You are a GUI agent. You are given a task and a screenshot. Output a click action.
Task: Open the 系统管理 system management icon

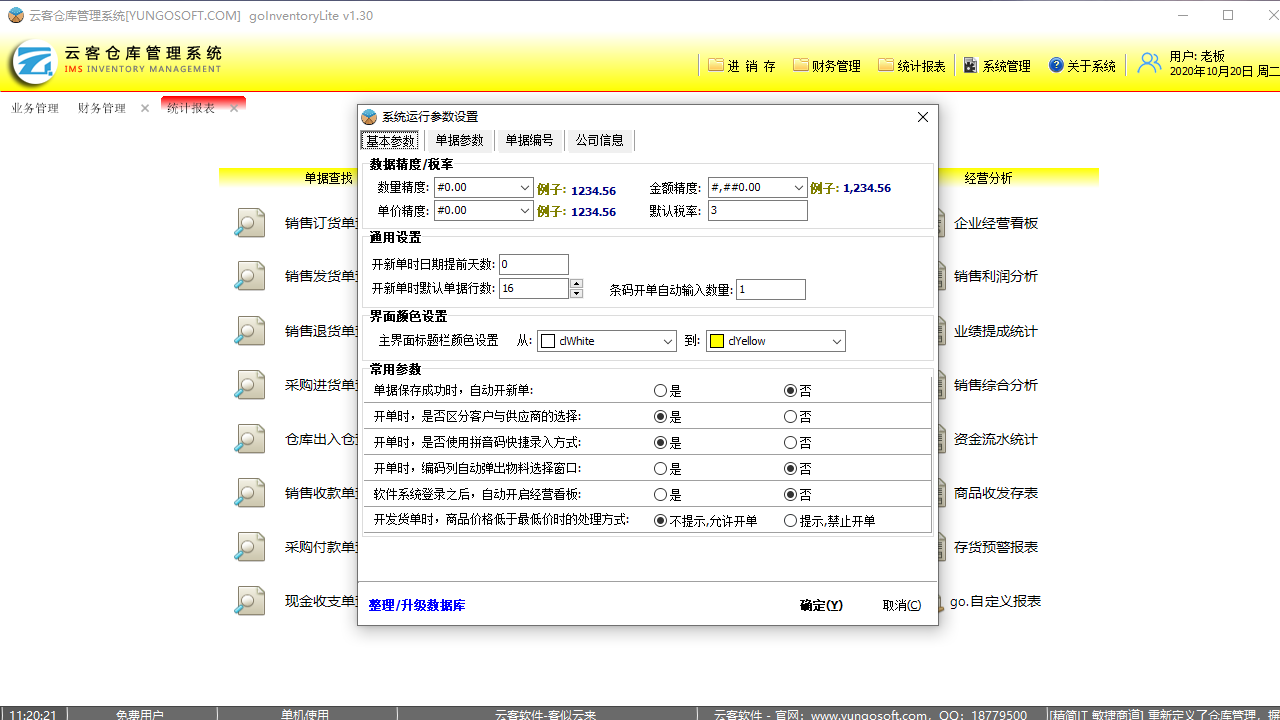(969, 64)
